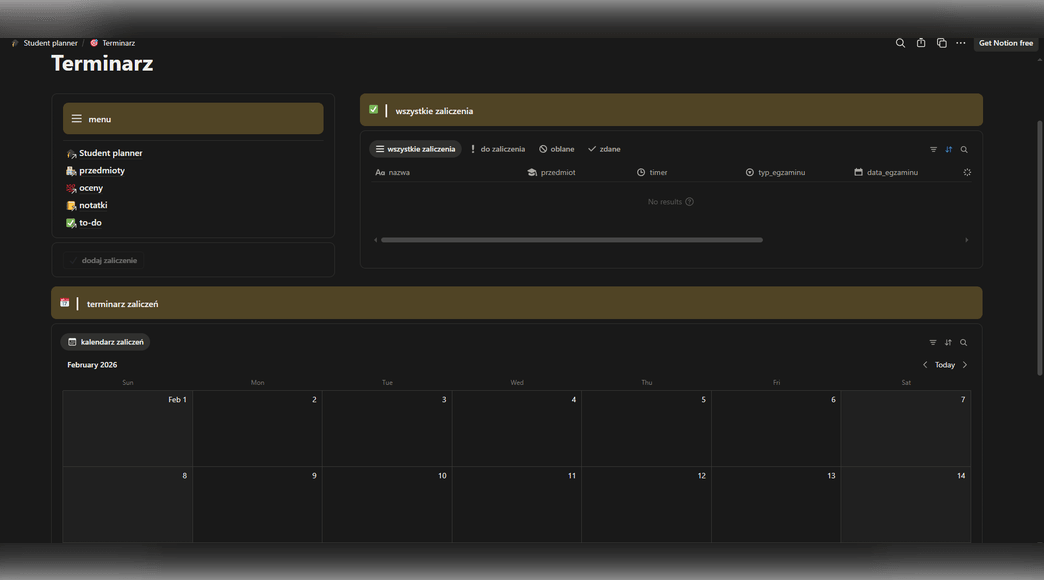Click the duplicate page icon
Image resolution: width=1044 pixels, height=580 pixels.
coord(941,43)
